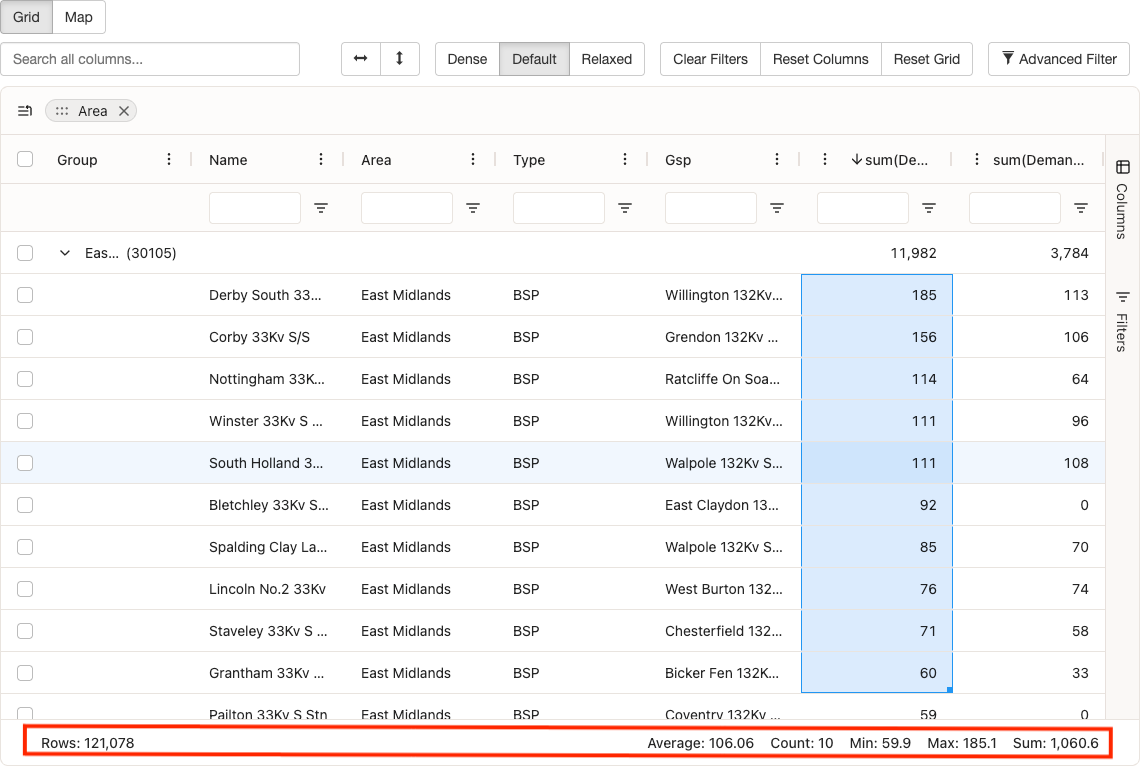1140x766 pixels.
Task: Open the filter funnel under the Type column
Action: click(x=625, y=207)
